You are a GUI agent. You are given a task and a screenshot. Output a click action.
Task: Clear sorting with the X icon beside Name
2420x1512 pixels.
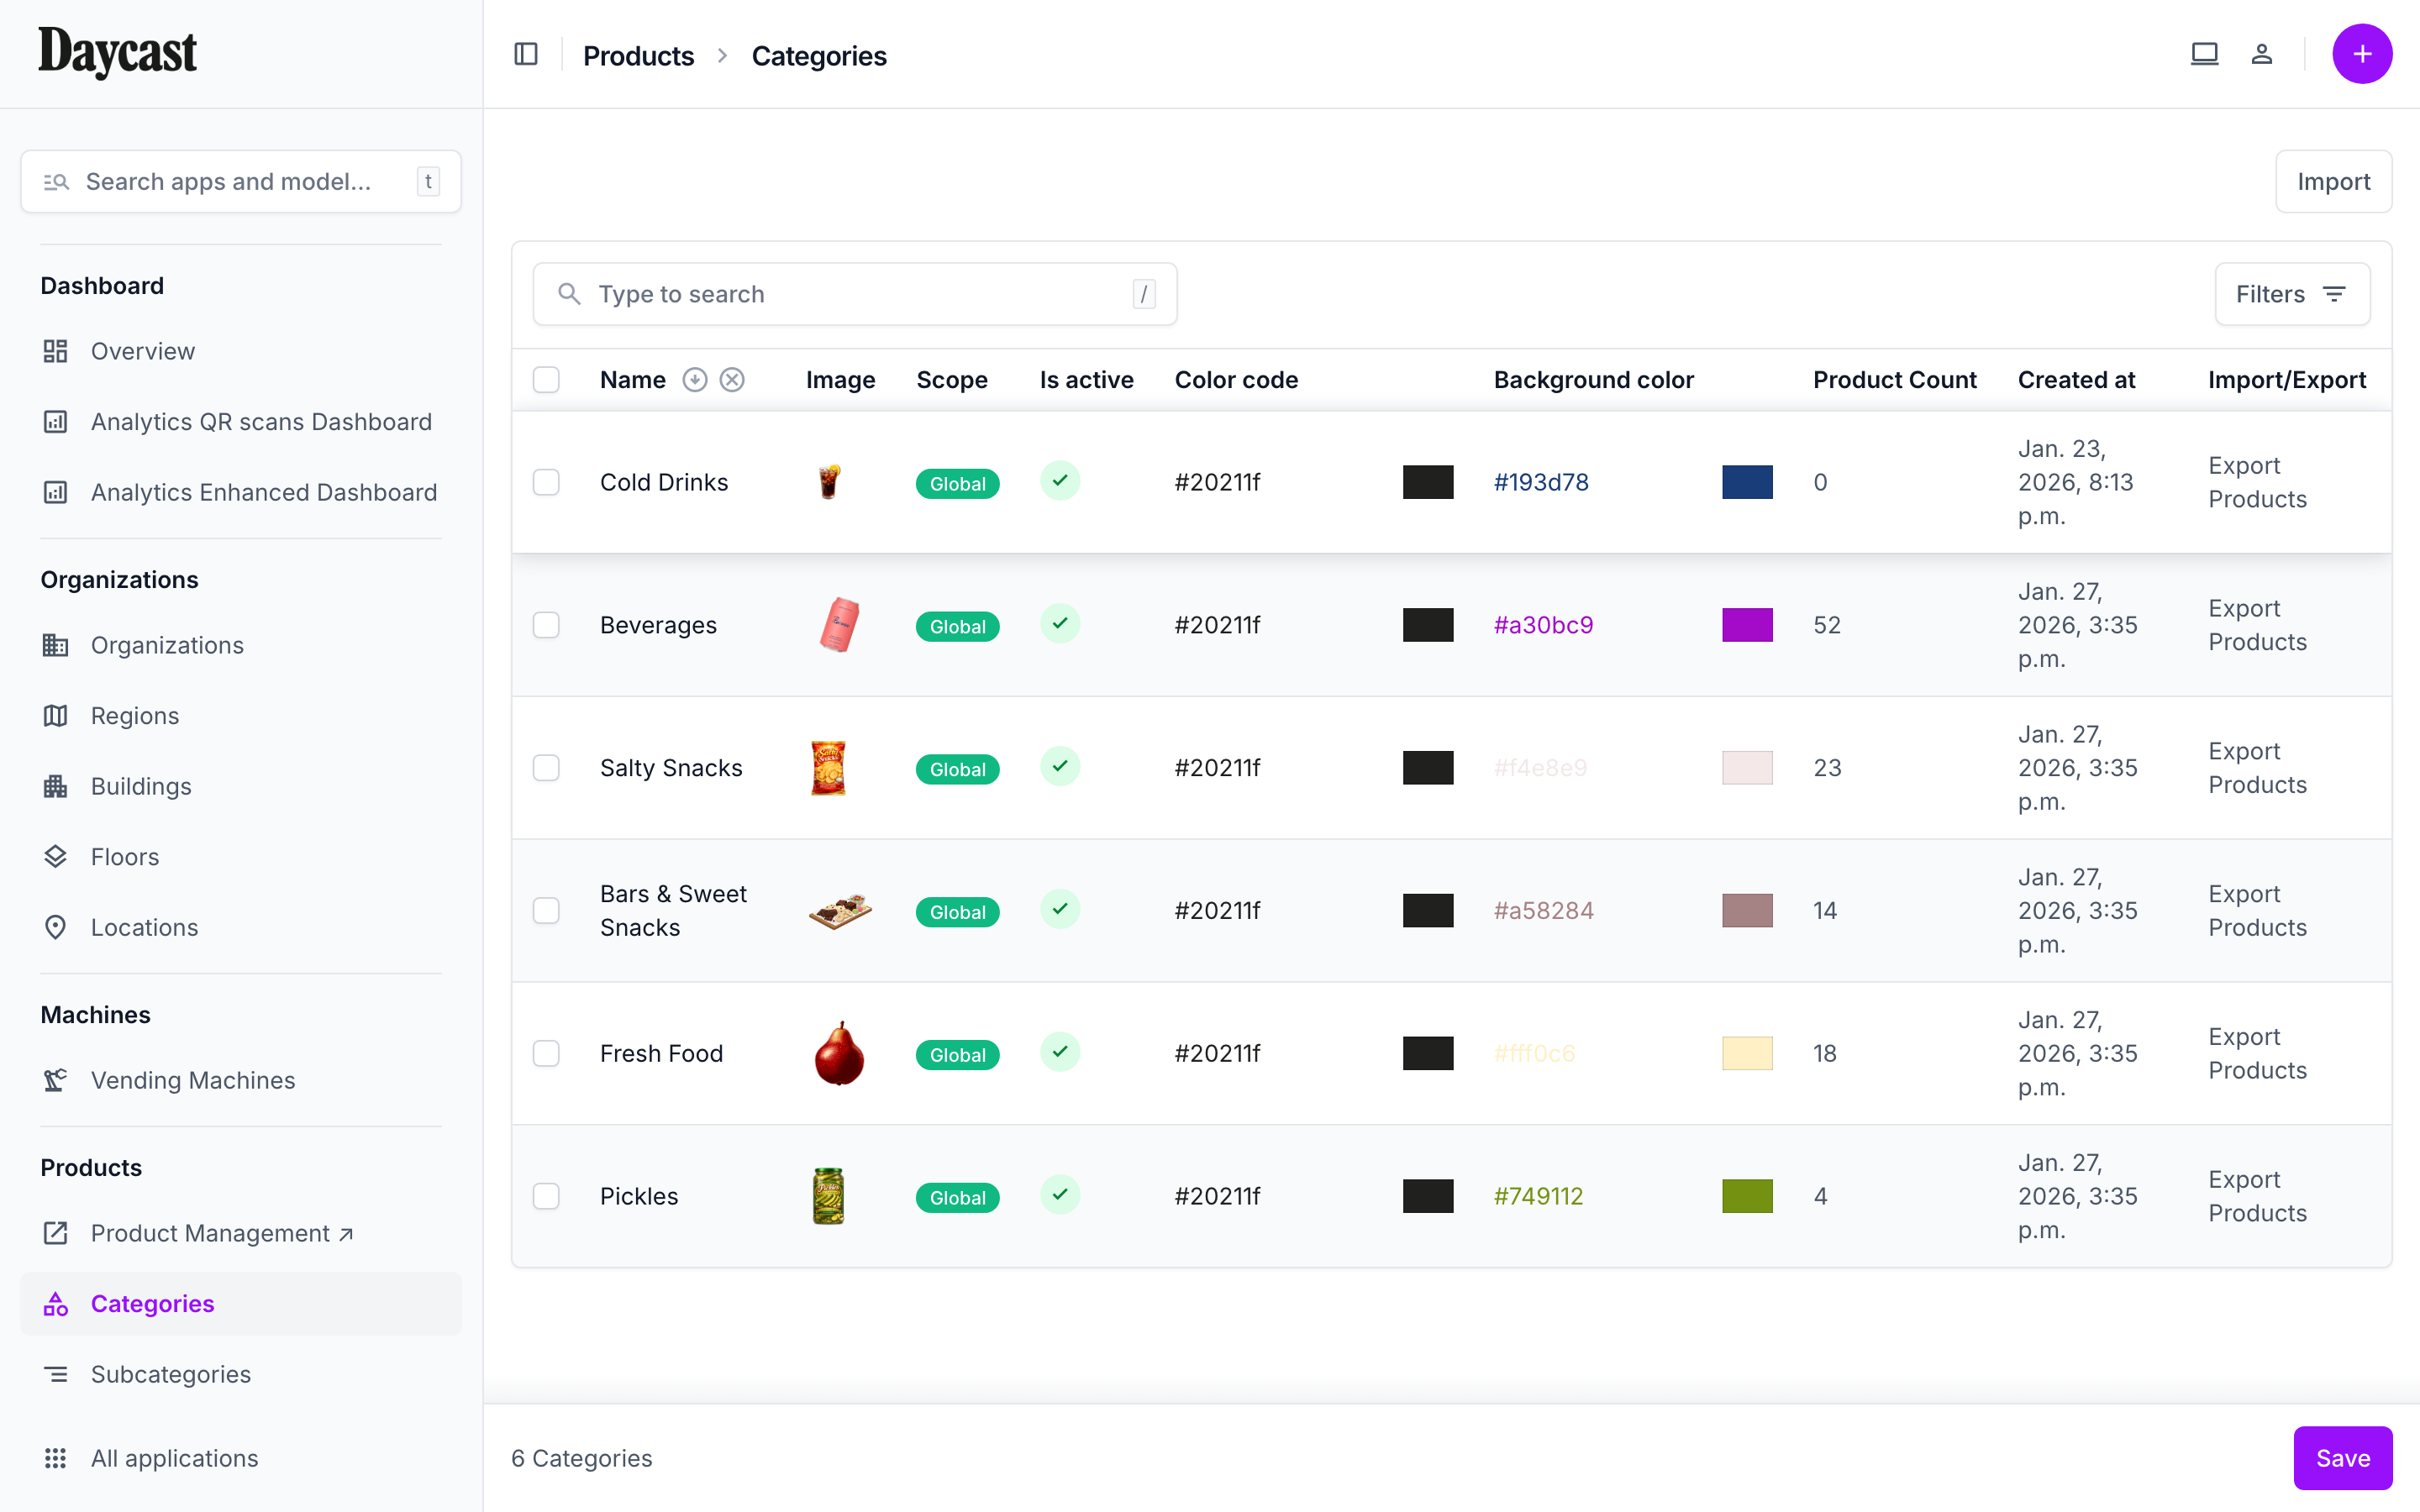tap(732, 380)
